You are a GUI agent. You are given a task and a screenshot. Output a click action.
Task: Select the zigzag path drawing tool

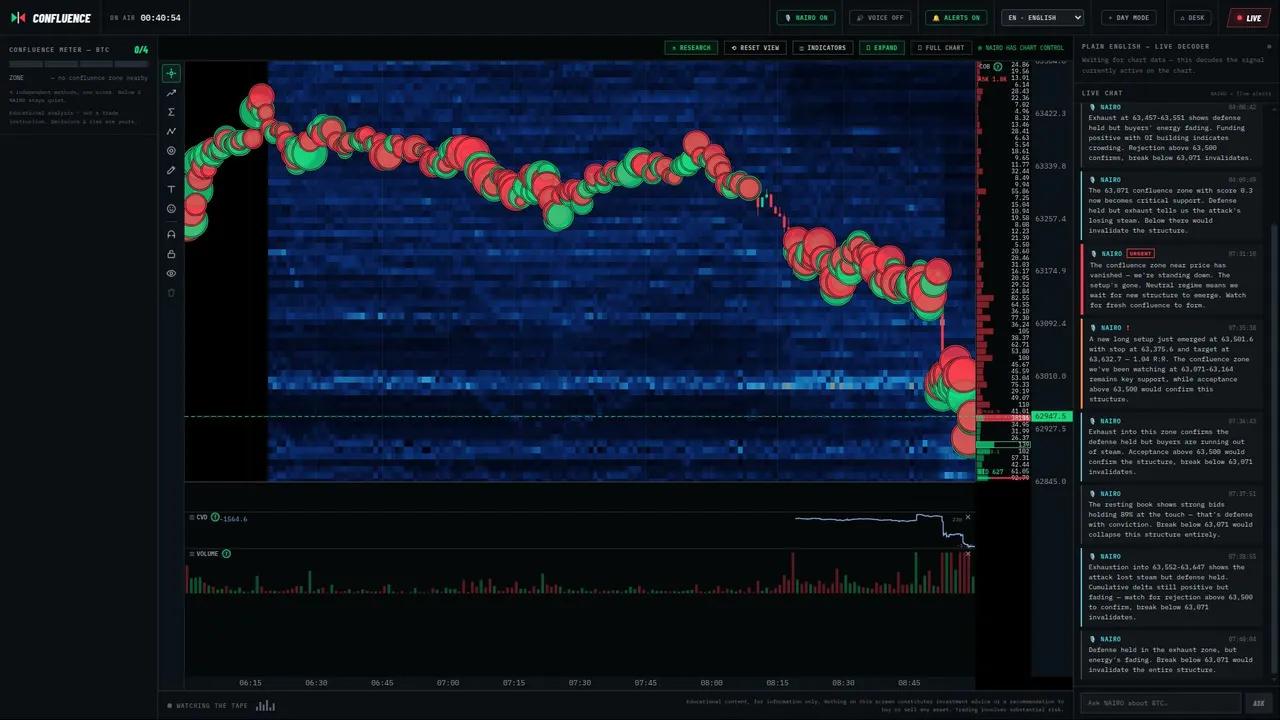click(171, 131)
